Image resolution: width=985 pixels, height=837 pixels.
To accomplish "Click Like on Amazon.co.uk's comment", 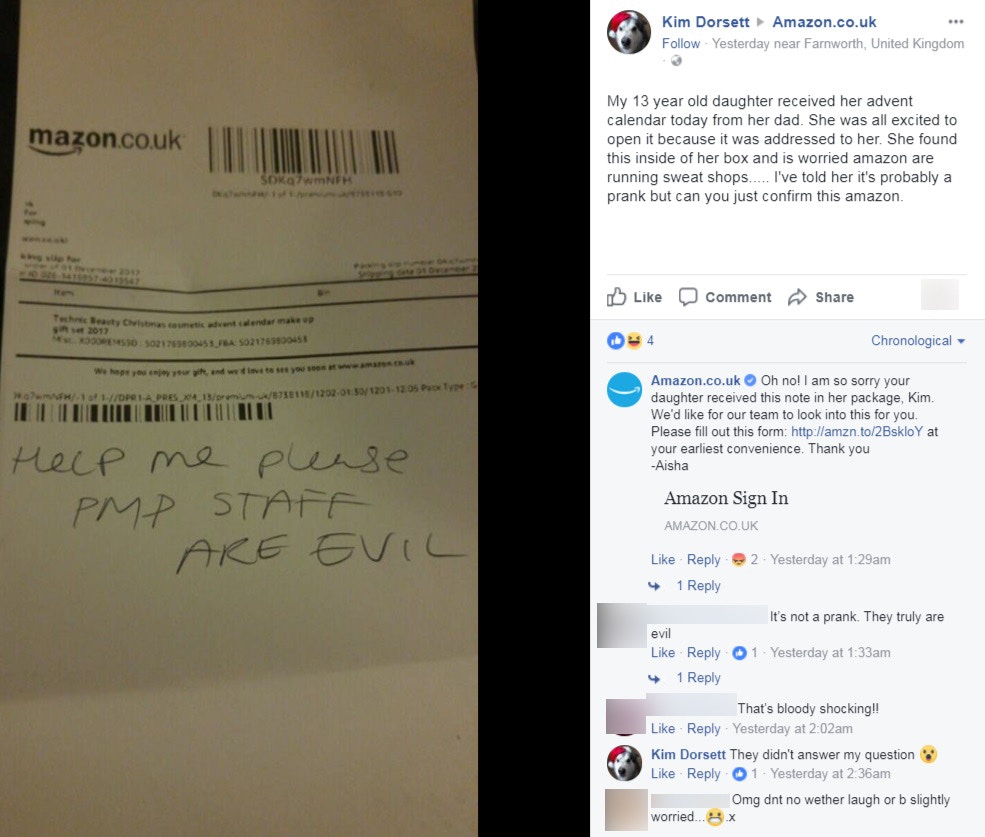I will pyautogui.click(x=663, y=559).
